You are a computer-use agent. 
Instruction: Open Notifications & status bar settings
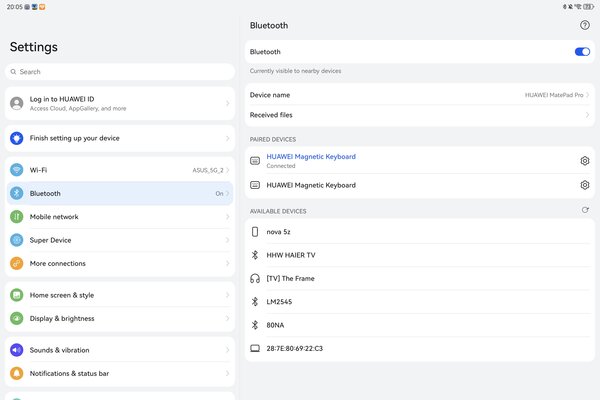click(120, 373)
